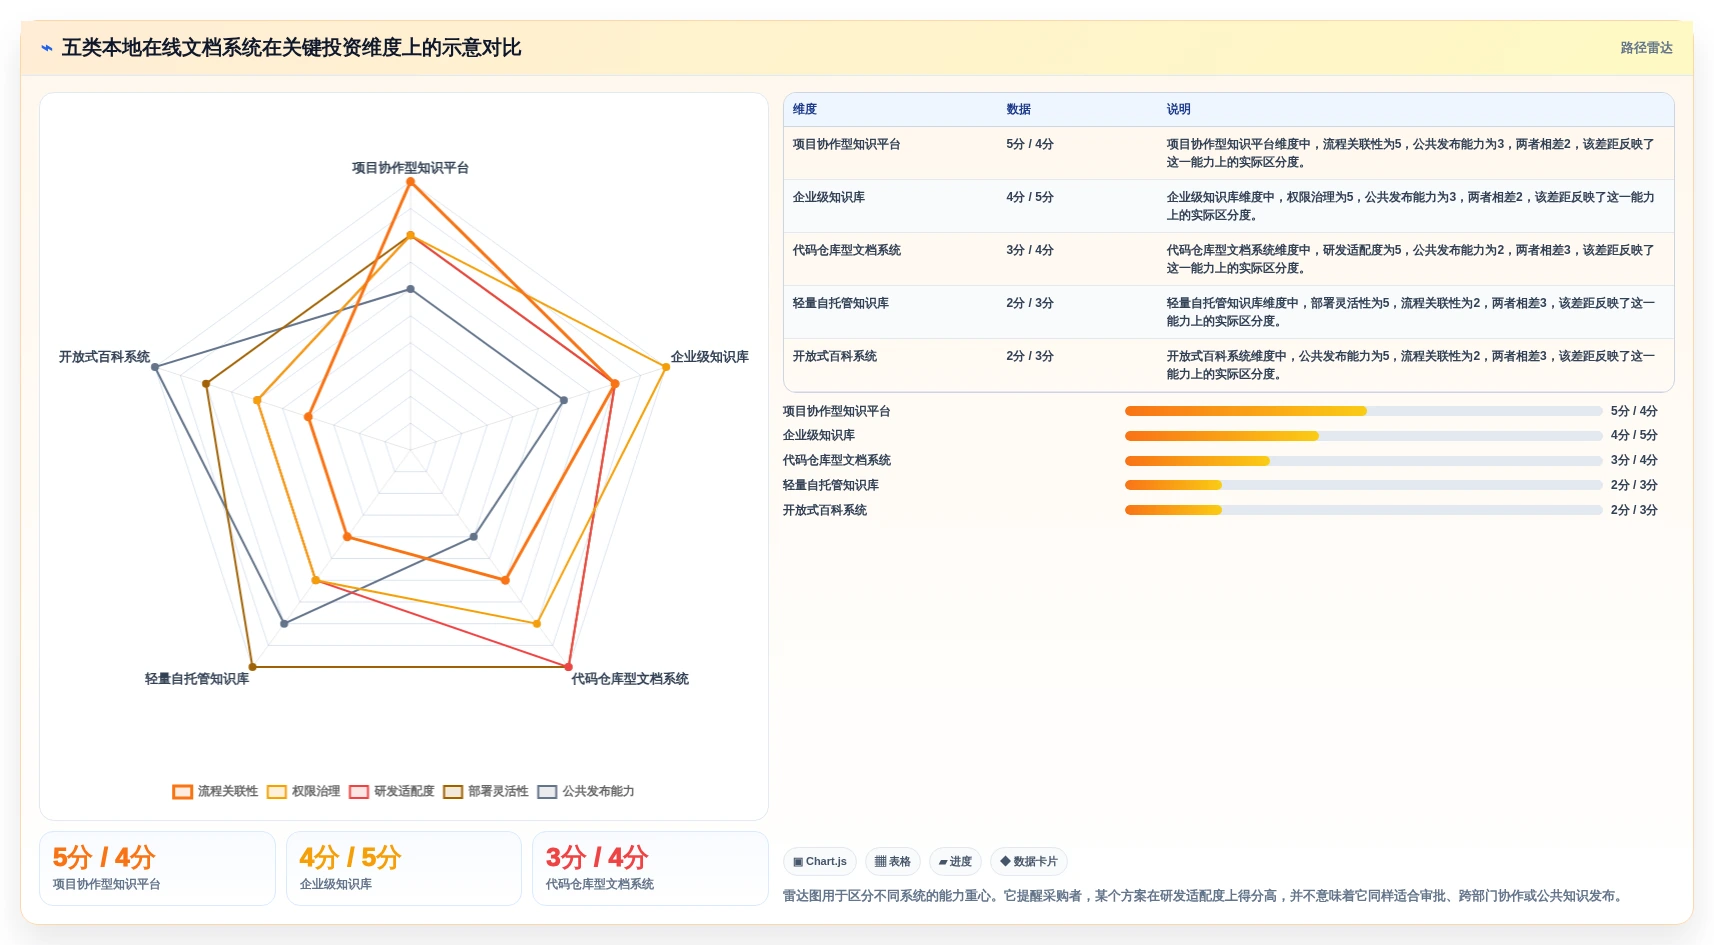This screenshot has width=1714, height=945.
Task: Click radar axis label 项目协作型知识平台
Action: pos(410,168)
